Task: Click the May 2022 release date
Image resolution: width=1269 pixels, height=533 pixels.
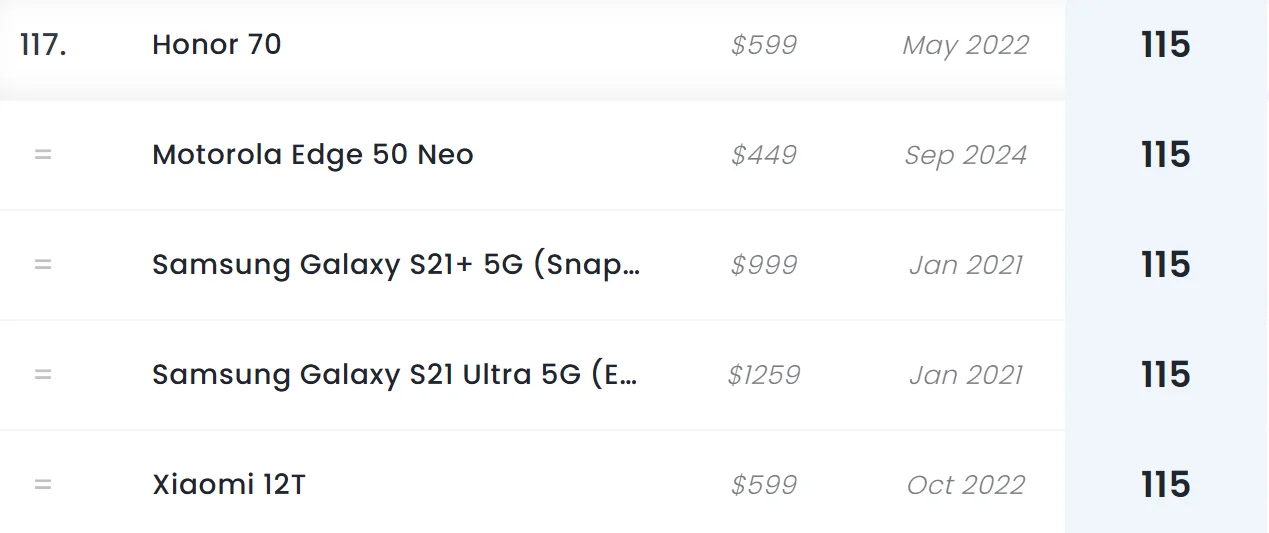Action: (965, 45)
